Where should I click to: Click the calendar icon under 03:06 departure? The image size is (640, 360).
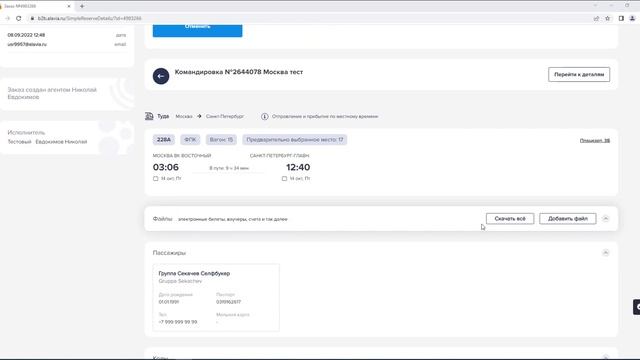[156, 178]
